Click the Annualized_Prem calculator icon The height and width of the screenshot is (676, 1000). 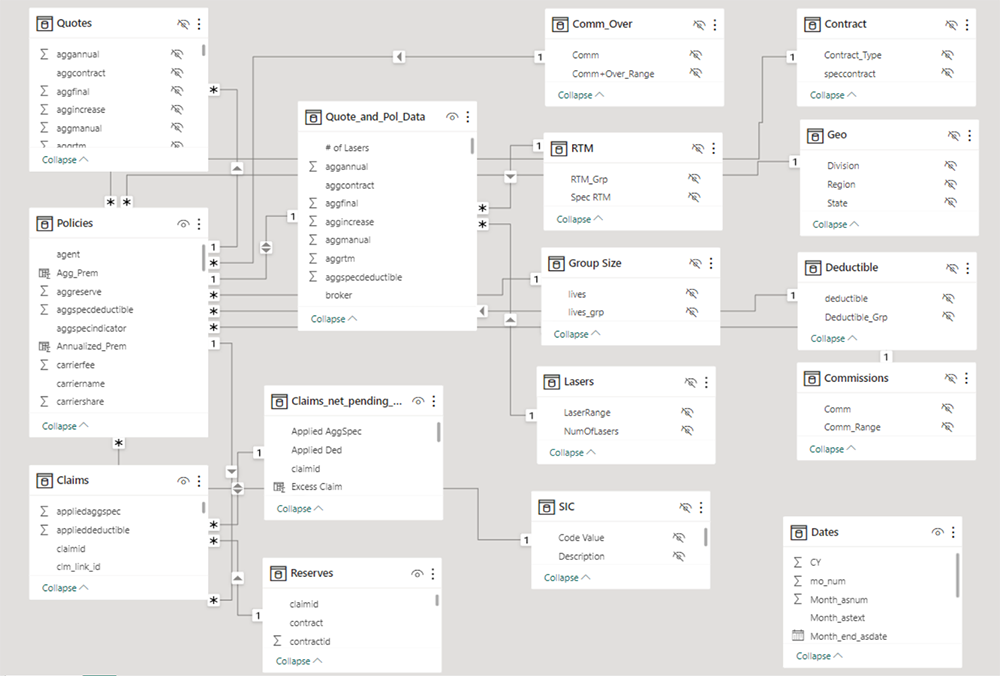tap(43, 346)
